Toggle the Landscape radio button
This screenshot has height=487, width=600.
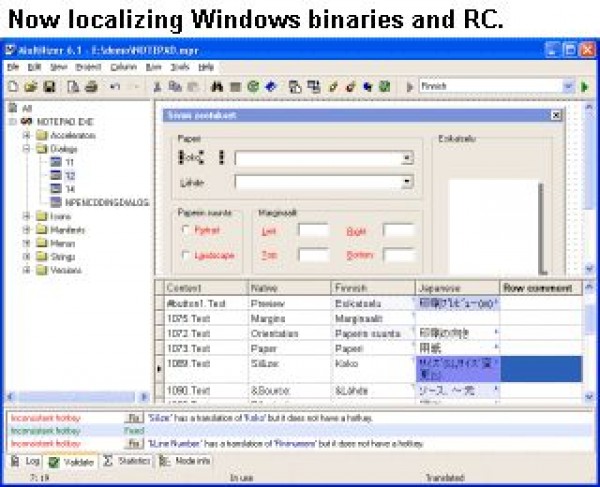point(186,255)
